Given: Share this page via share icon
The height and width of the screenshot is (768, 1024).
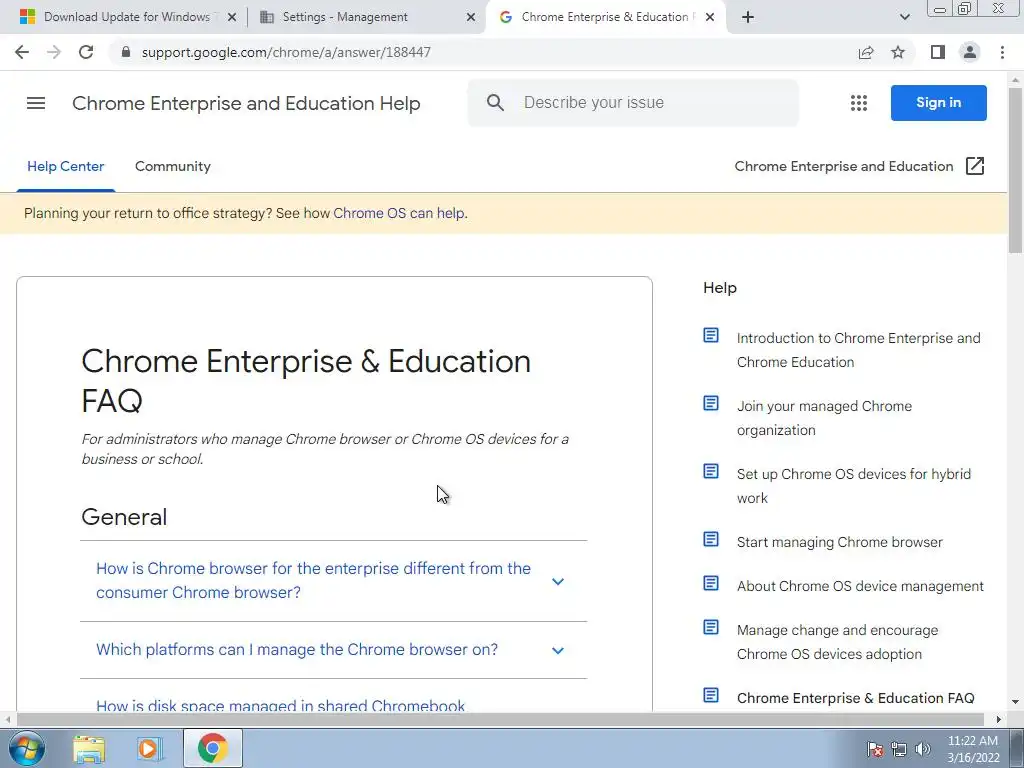Looking at the screenshot, I should [866, 52].
